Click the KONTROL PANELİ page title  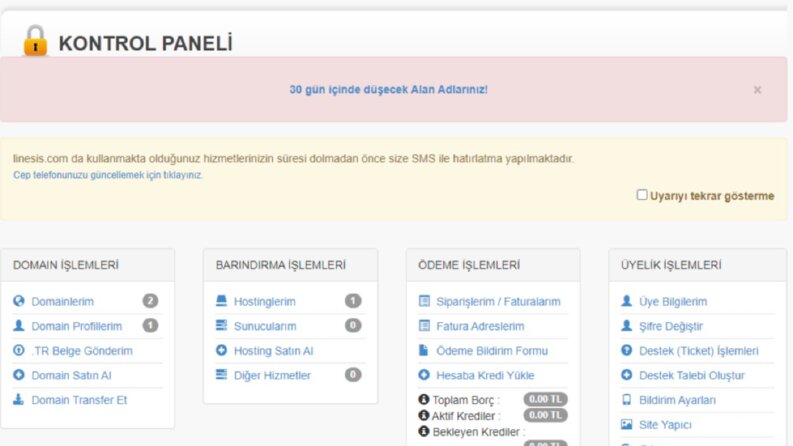click(x=146, y=43)
